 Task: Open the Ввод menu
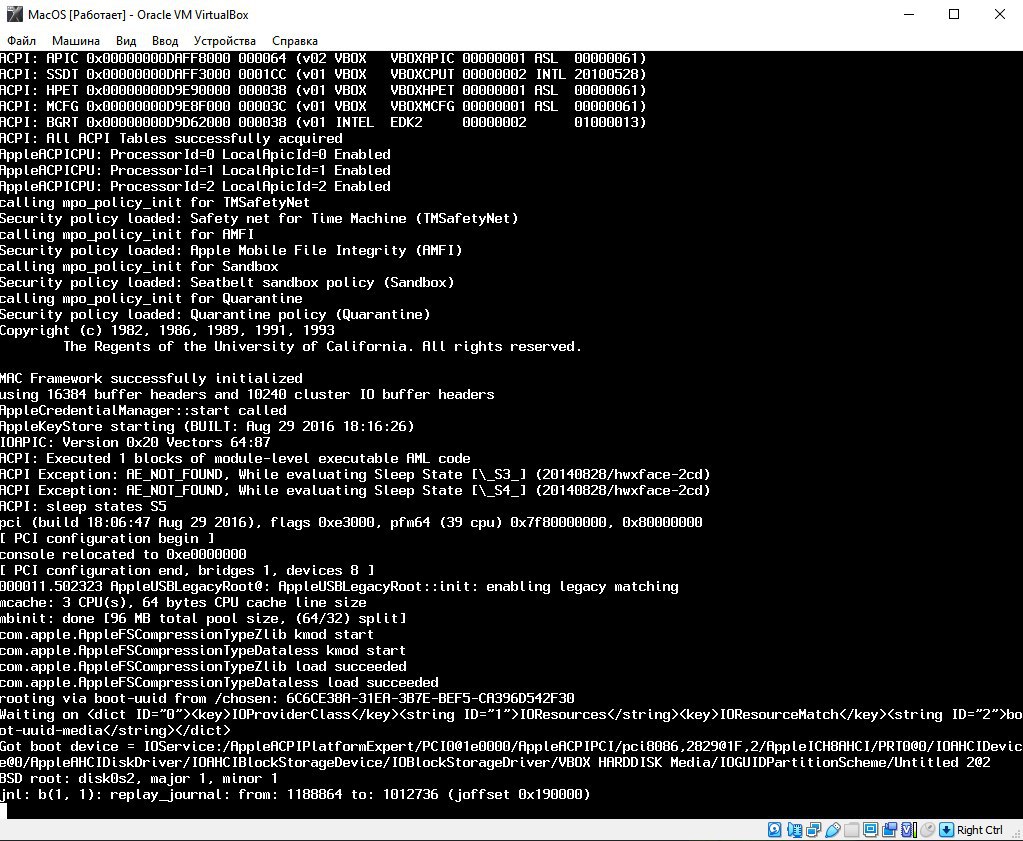click(x=165, y=40)
